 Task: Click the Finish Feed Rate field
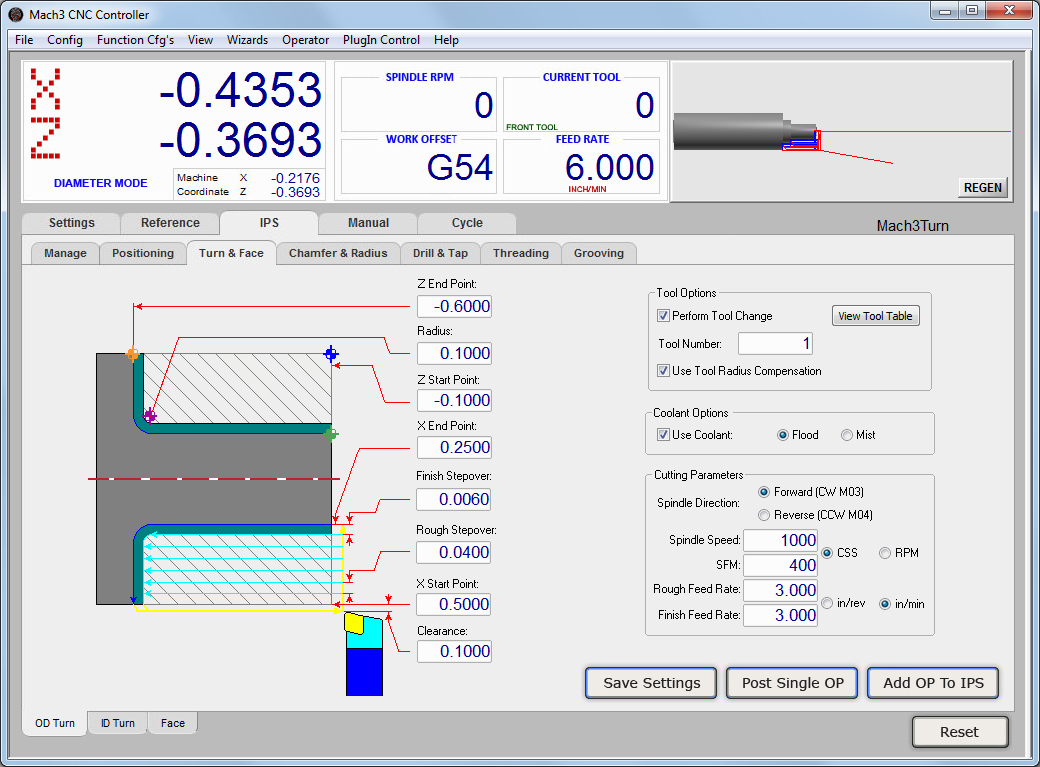coord(781,616)
